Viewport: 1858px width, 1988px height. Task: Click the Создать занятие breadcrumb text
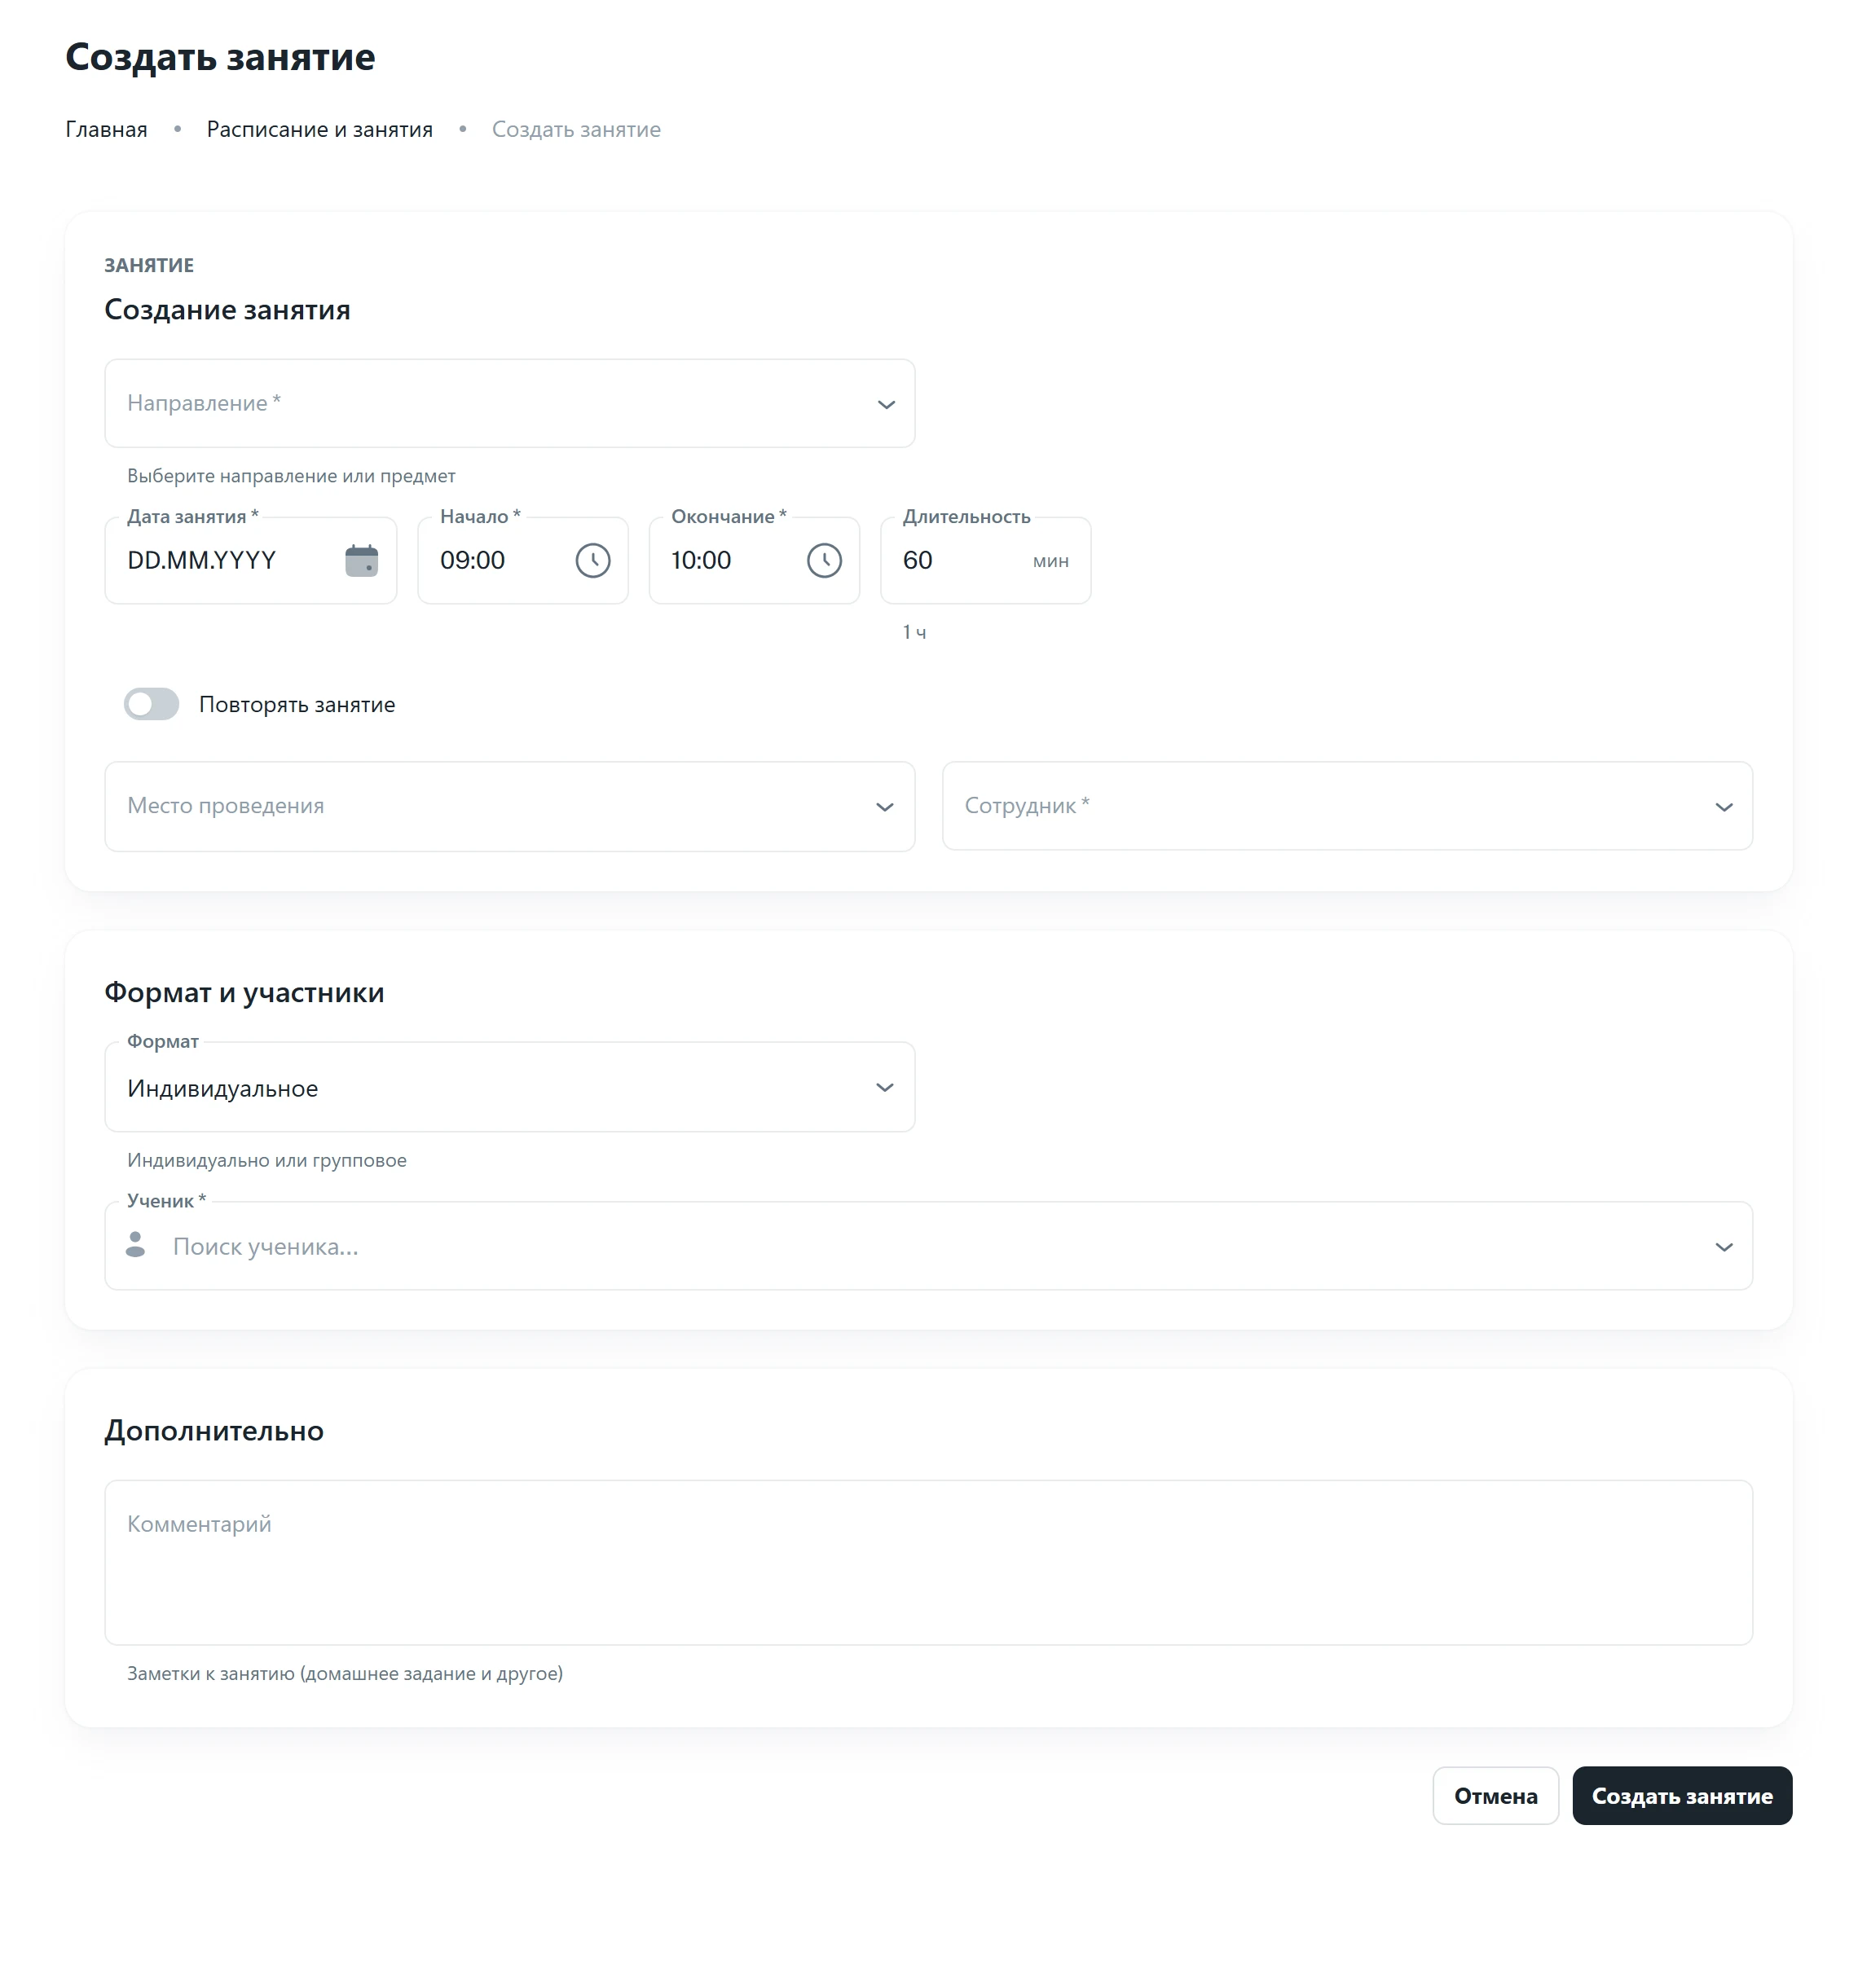pos(576,129)
